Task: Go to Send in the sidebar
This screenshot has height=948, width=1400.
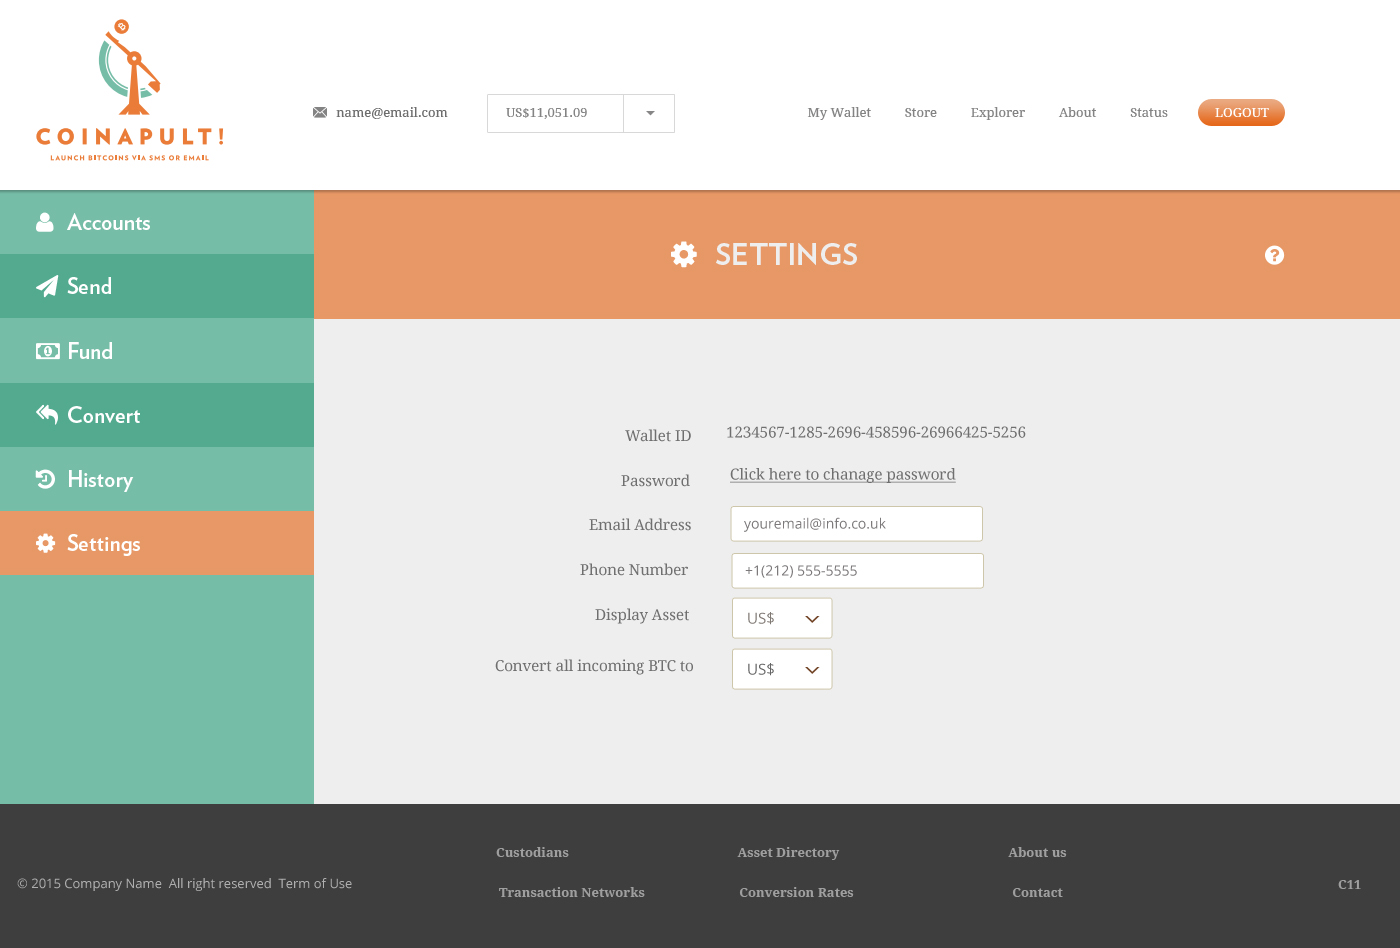Action: pos(157,286)
